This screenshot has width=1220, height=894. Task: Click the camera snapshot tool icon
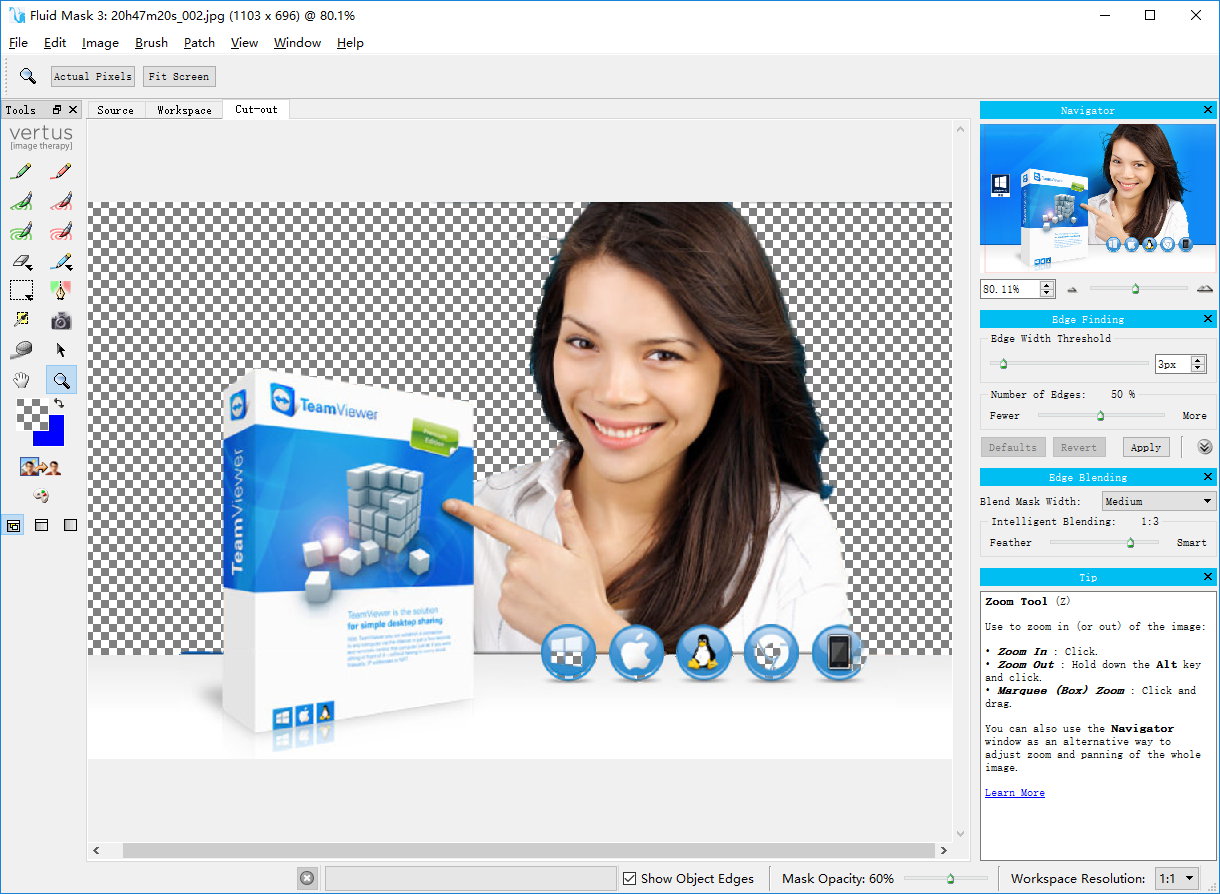[61, 321]
